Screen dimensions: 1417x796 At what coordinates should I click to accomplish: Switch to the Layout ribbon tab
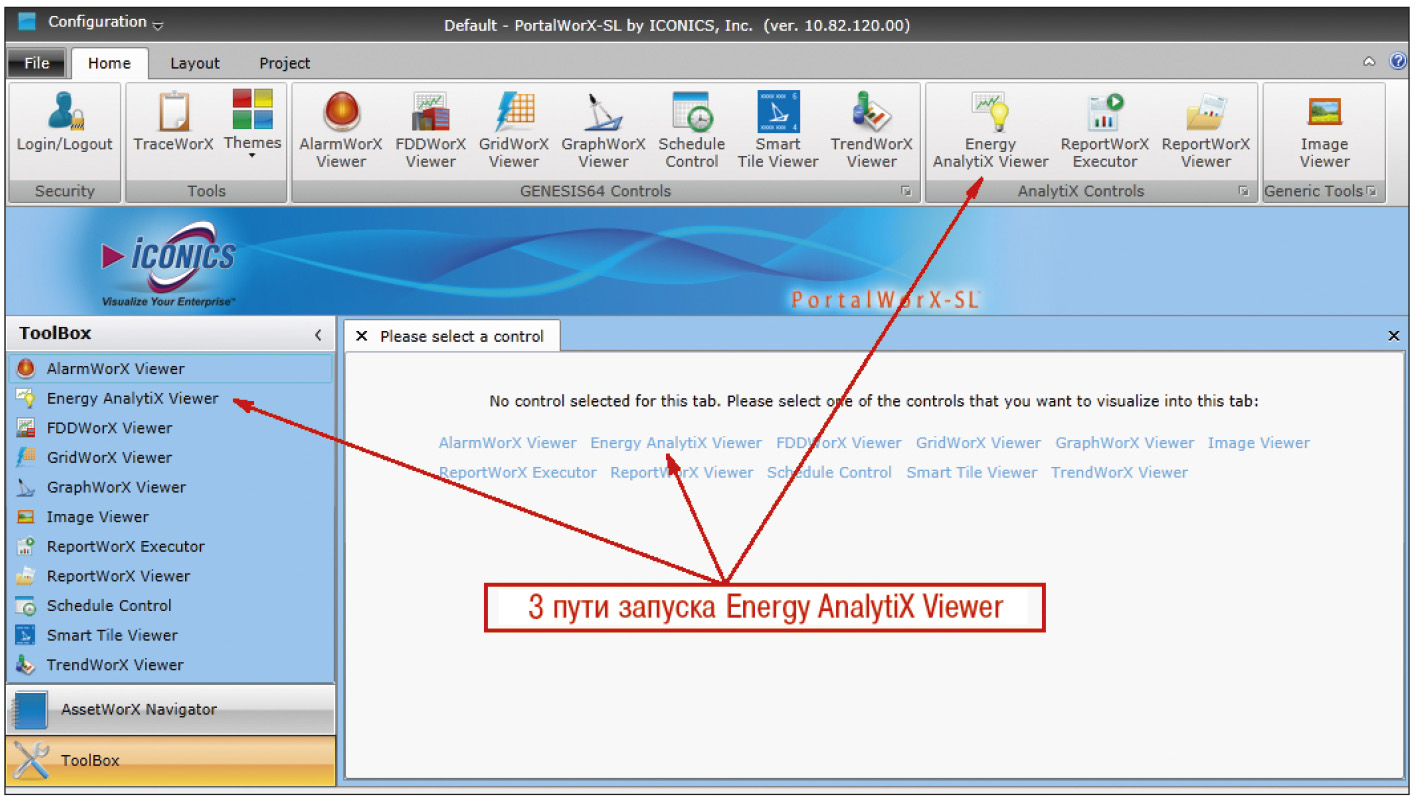(x=194, y=63)
